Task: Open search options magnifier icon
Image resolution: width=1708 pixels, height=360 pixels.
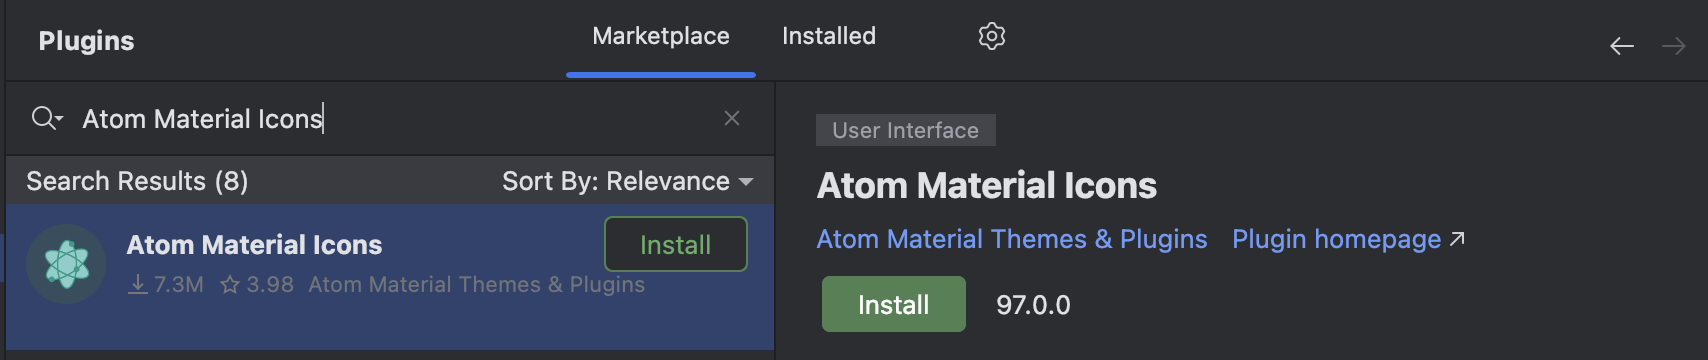Action: coord(46,118)
